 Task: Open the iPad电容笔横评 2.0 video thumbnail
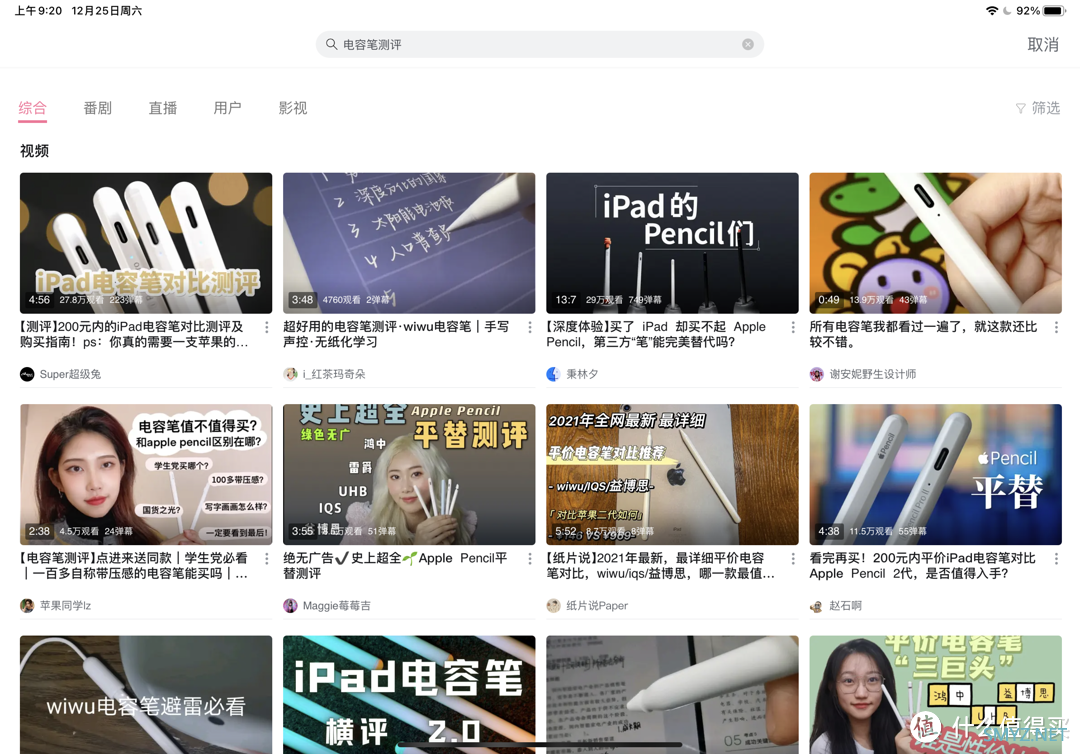409,694
